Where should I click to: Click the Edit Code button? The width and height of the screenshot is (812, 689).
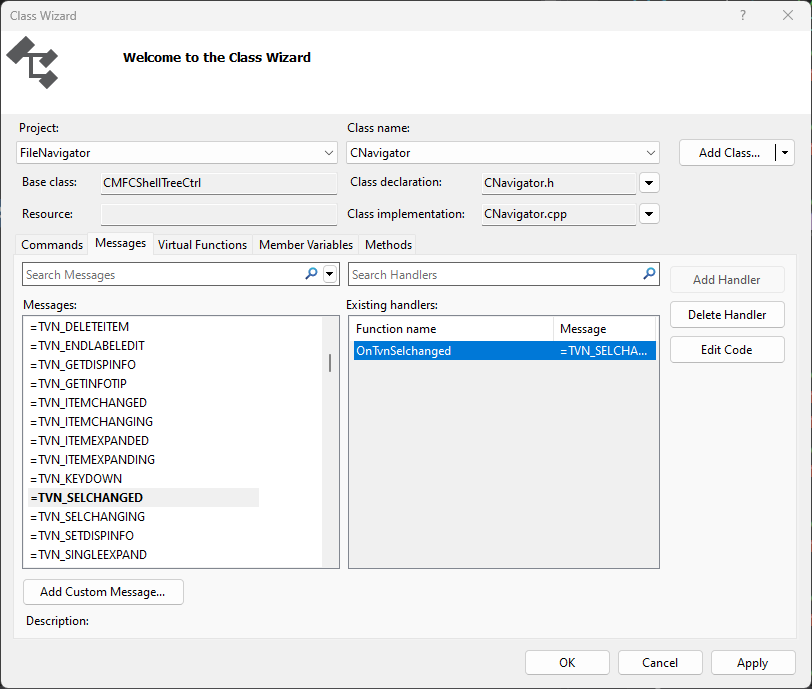tap(727, 350)
